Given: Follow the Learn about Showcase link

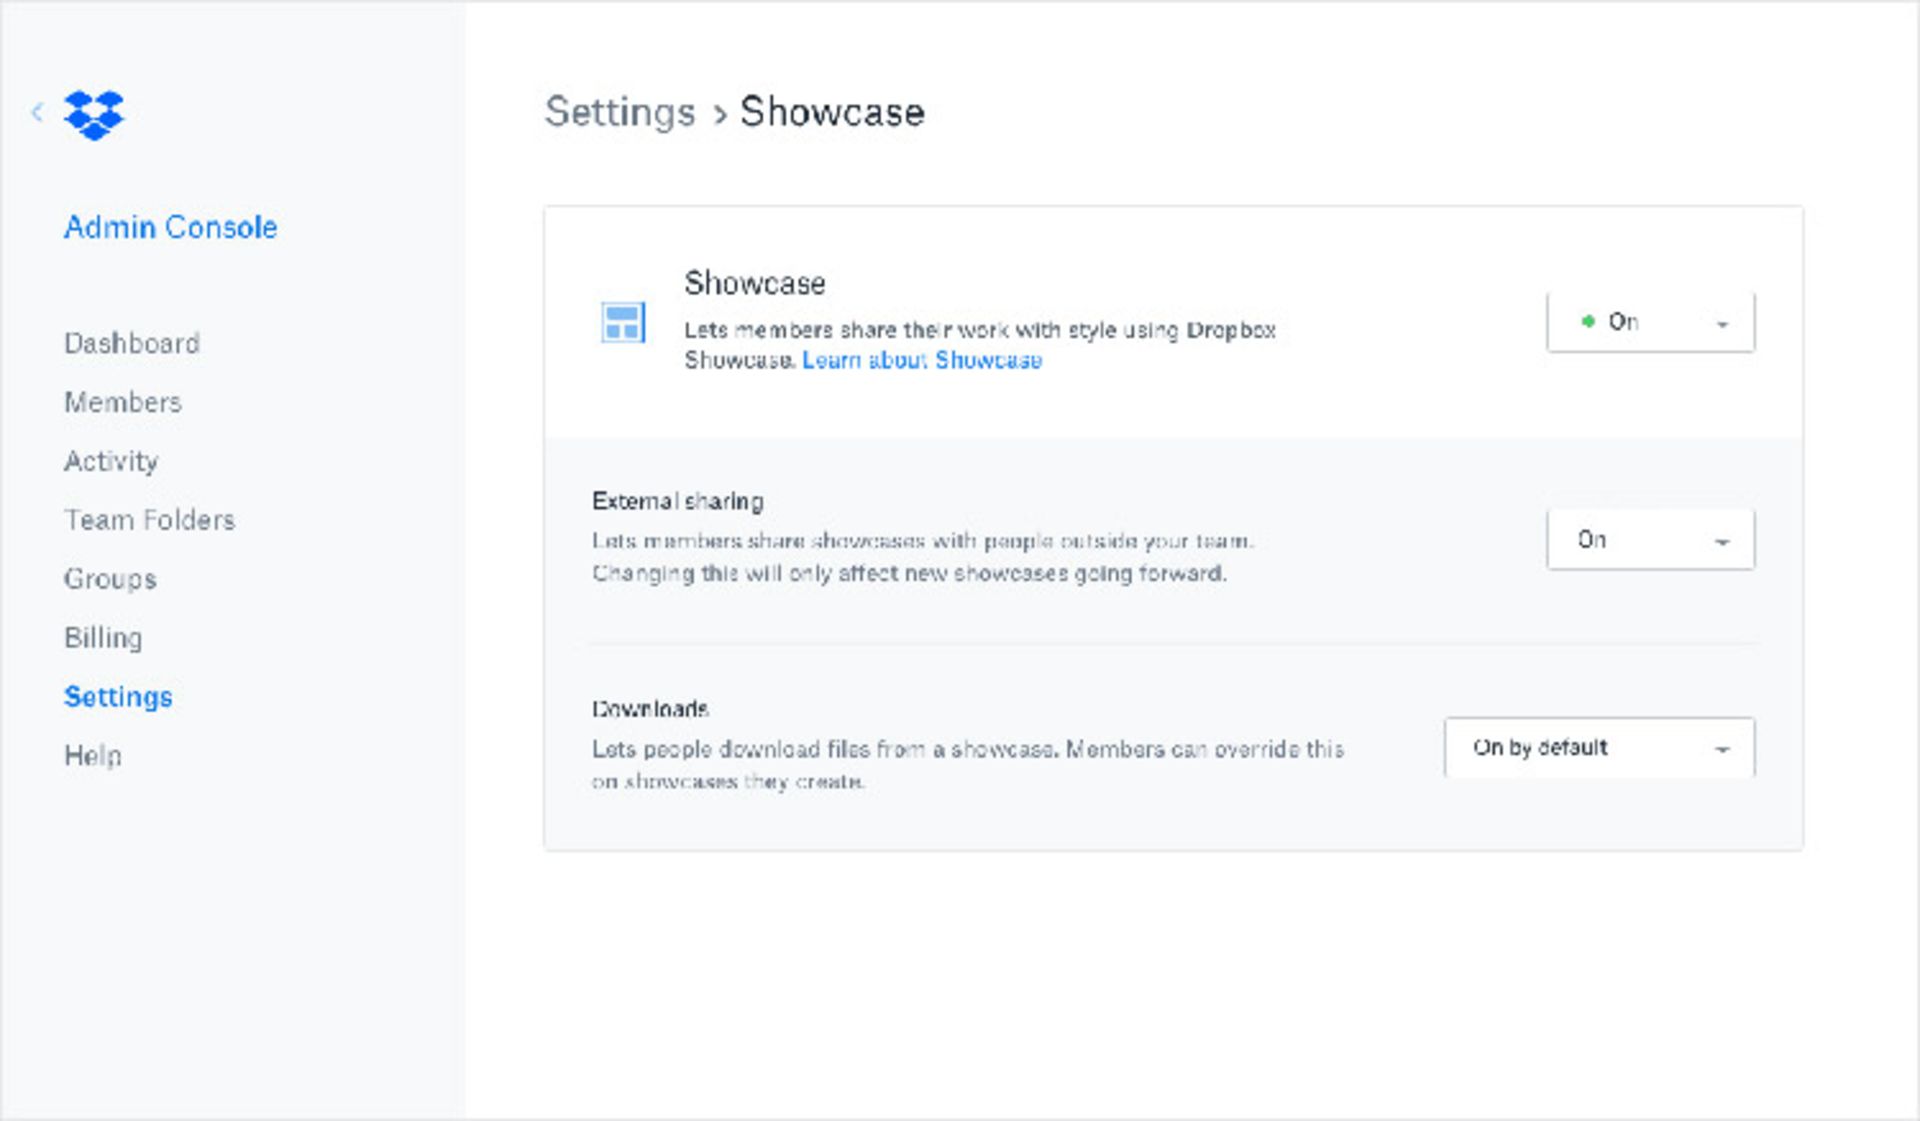Looking at the screenshot, I should [x=922, y=360].
